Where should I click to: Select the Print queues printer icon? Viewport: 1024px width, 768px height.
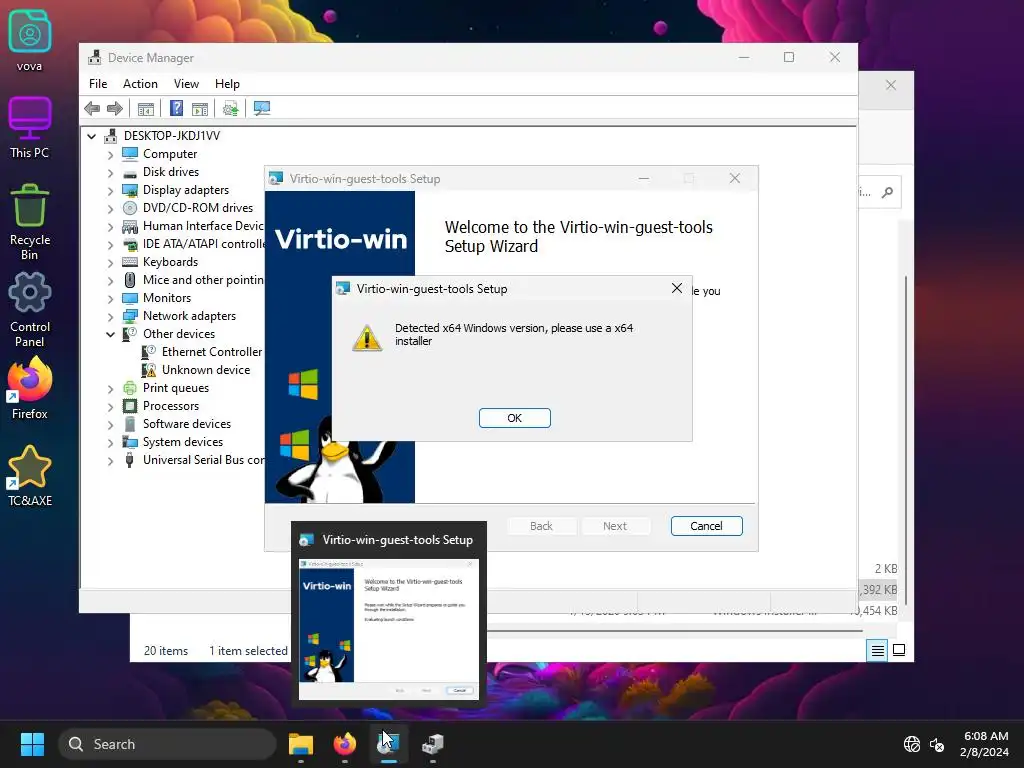pyautogui.click(x=130, y=388)
